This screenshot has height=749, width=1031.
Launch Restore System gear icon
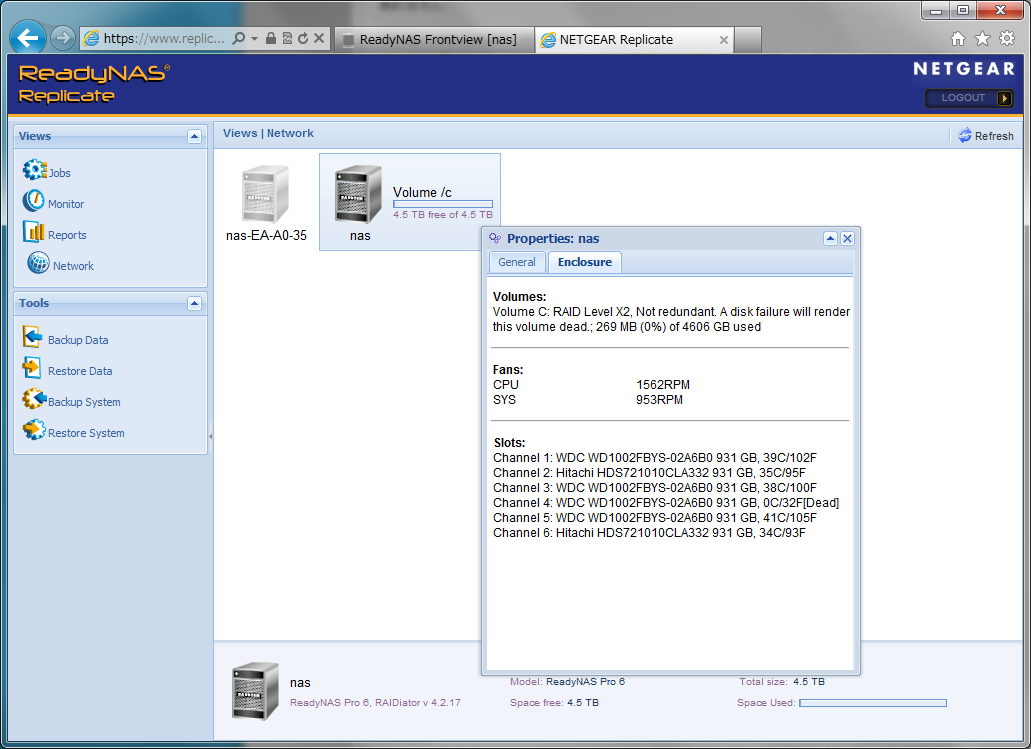[x=34, y=431]
